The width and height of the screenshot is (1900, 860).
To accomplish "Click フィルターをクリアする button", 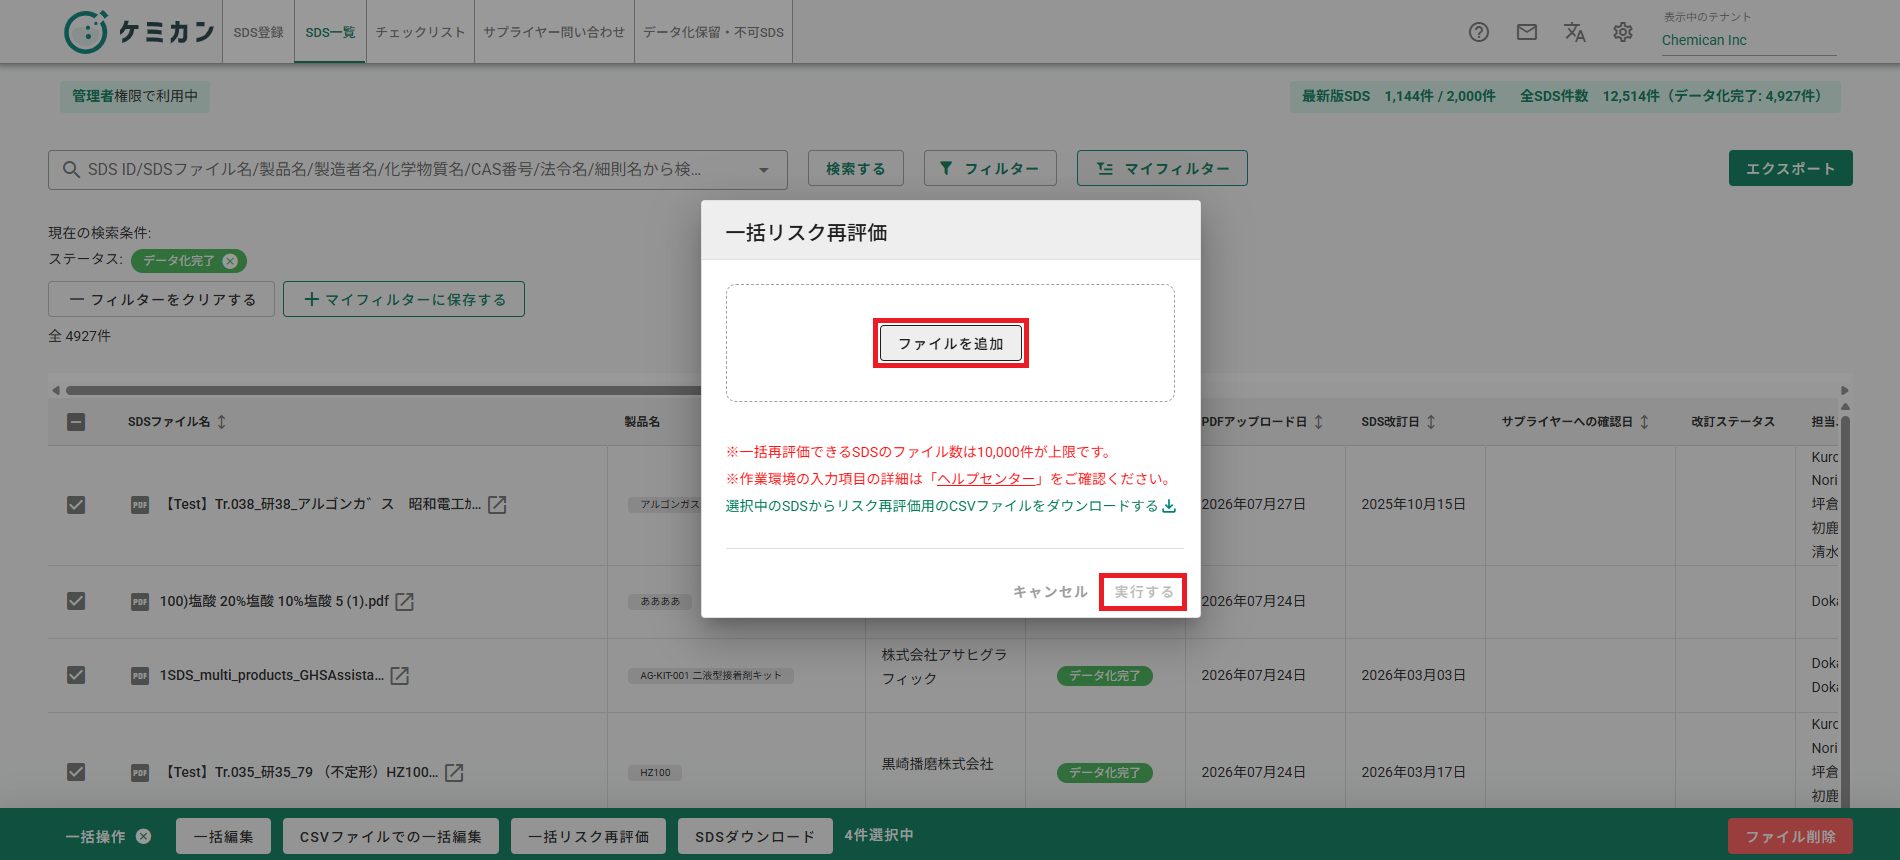I will (161, 299).
